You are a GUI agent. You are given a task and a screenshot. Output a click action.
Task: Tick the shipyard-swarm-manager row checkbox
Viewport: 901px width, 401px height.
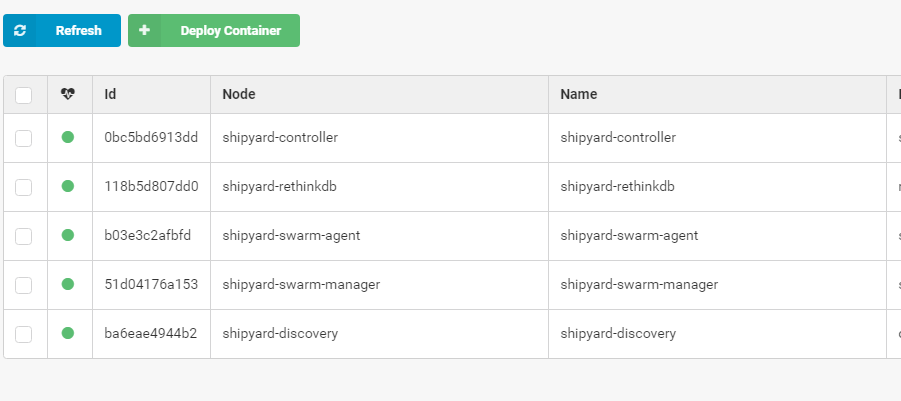24,285
